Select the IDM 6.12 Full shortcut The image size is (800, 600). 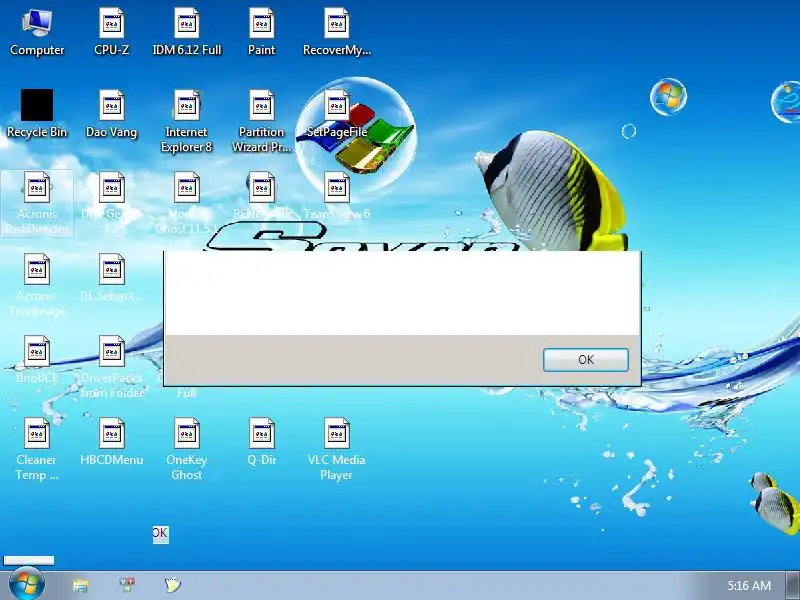pyautogui.click(x=187, y=33)
